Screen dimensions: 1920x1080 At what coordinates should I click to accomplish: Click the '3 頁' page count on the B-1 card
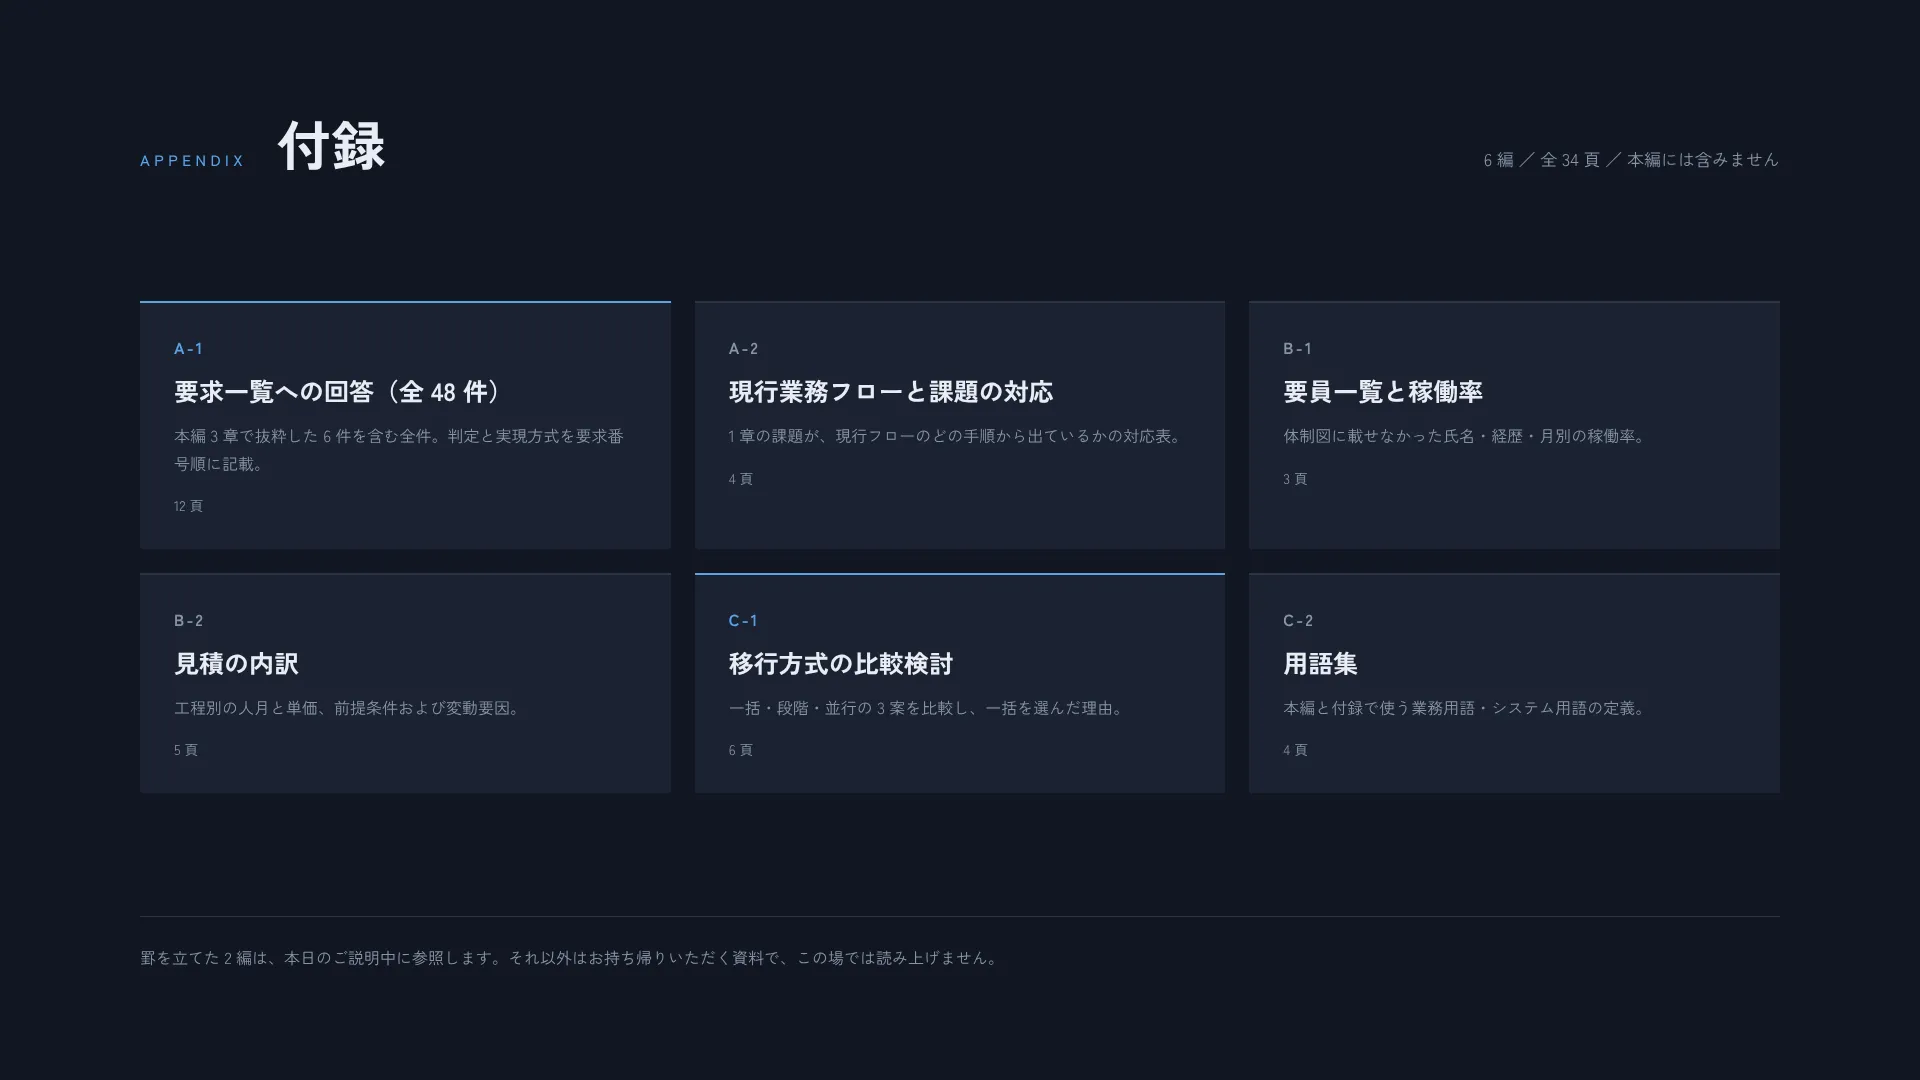pos(1295,479)
